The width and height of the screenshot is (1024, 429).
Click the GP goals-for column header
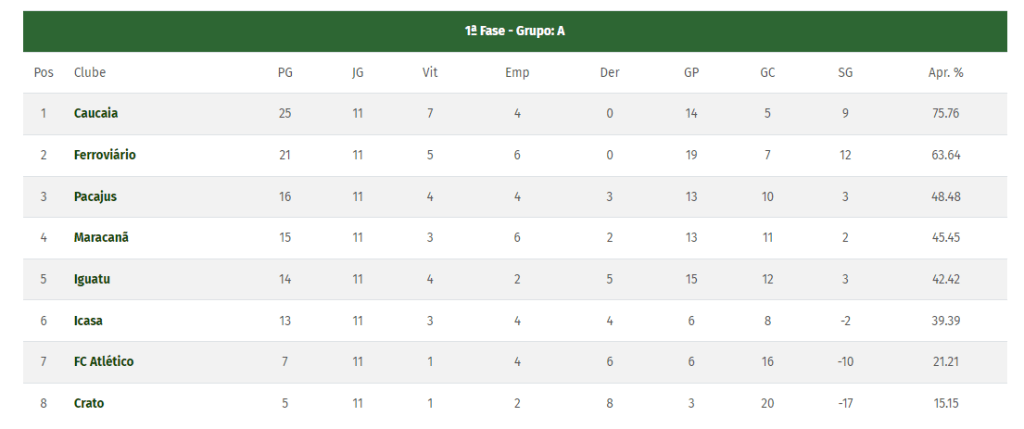coord(691,72)
